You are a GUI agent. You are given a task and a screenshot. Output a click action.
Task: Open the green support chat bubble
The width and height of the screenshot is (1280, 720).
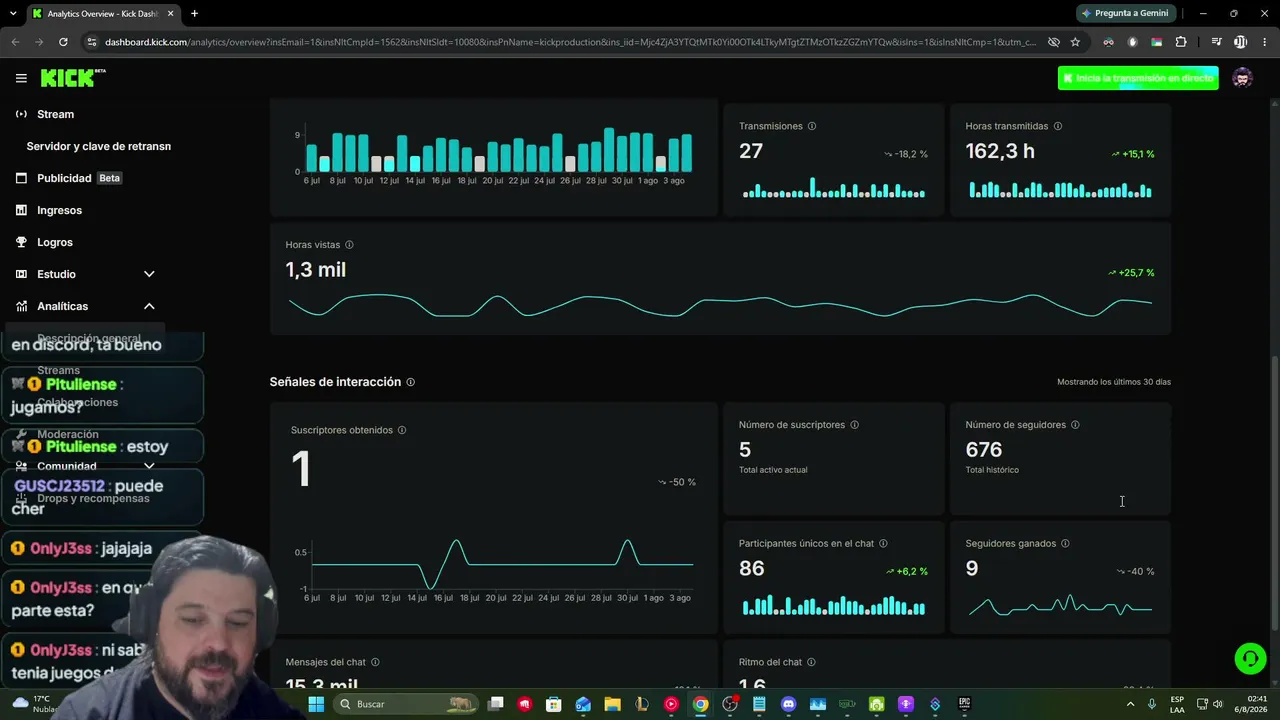click(1250, 658)
